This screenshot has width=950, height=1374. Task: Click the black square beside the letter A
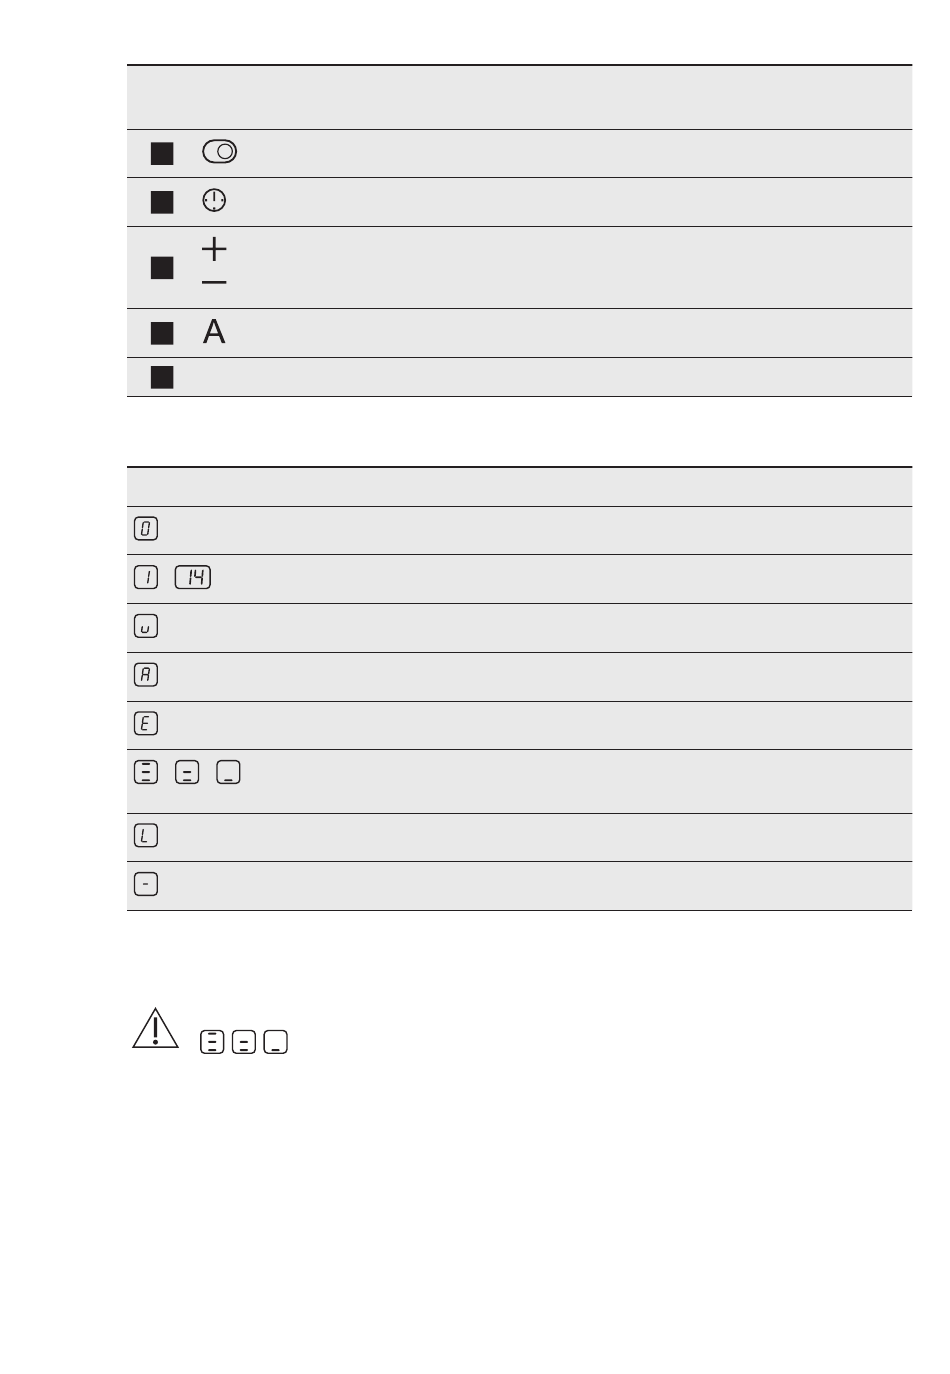point(162,333)
